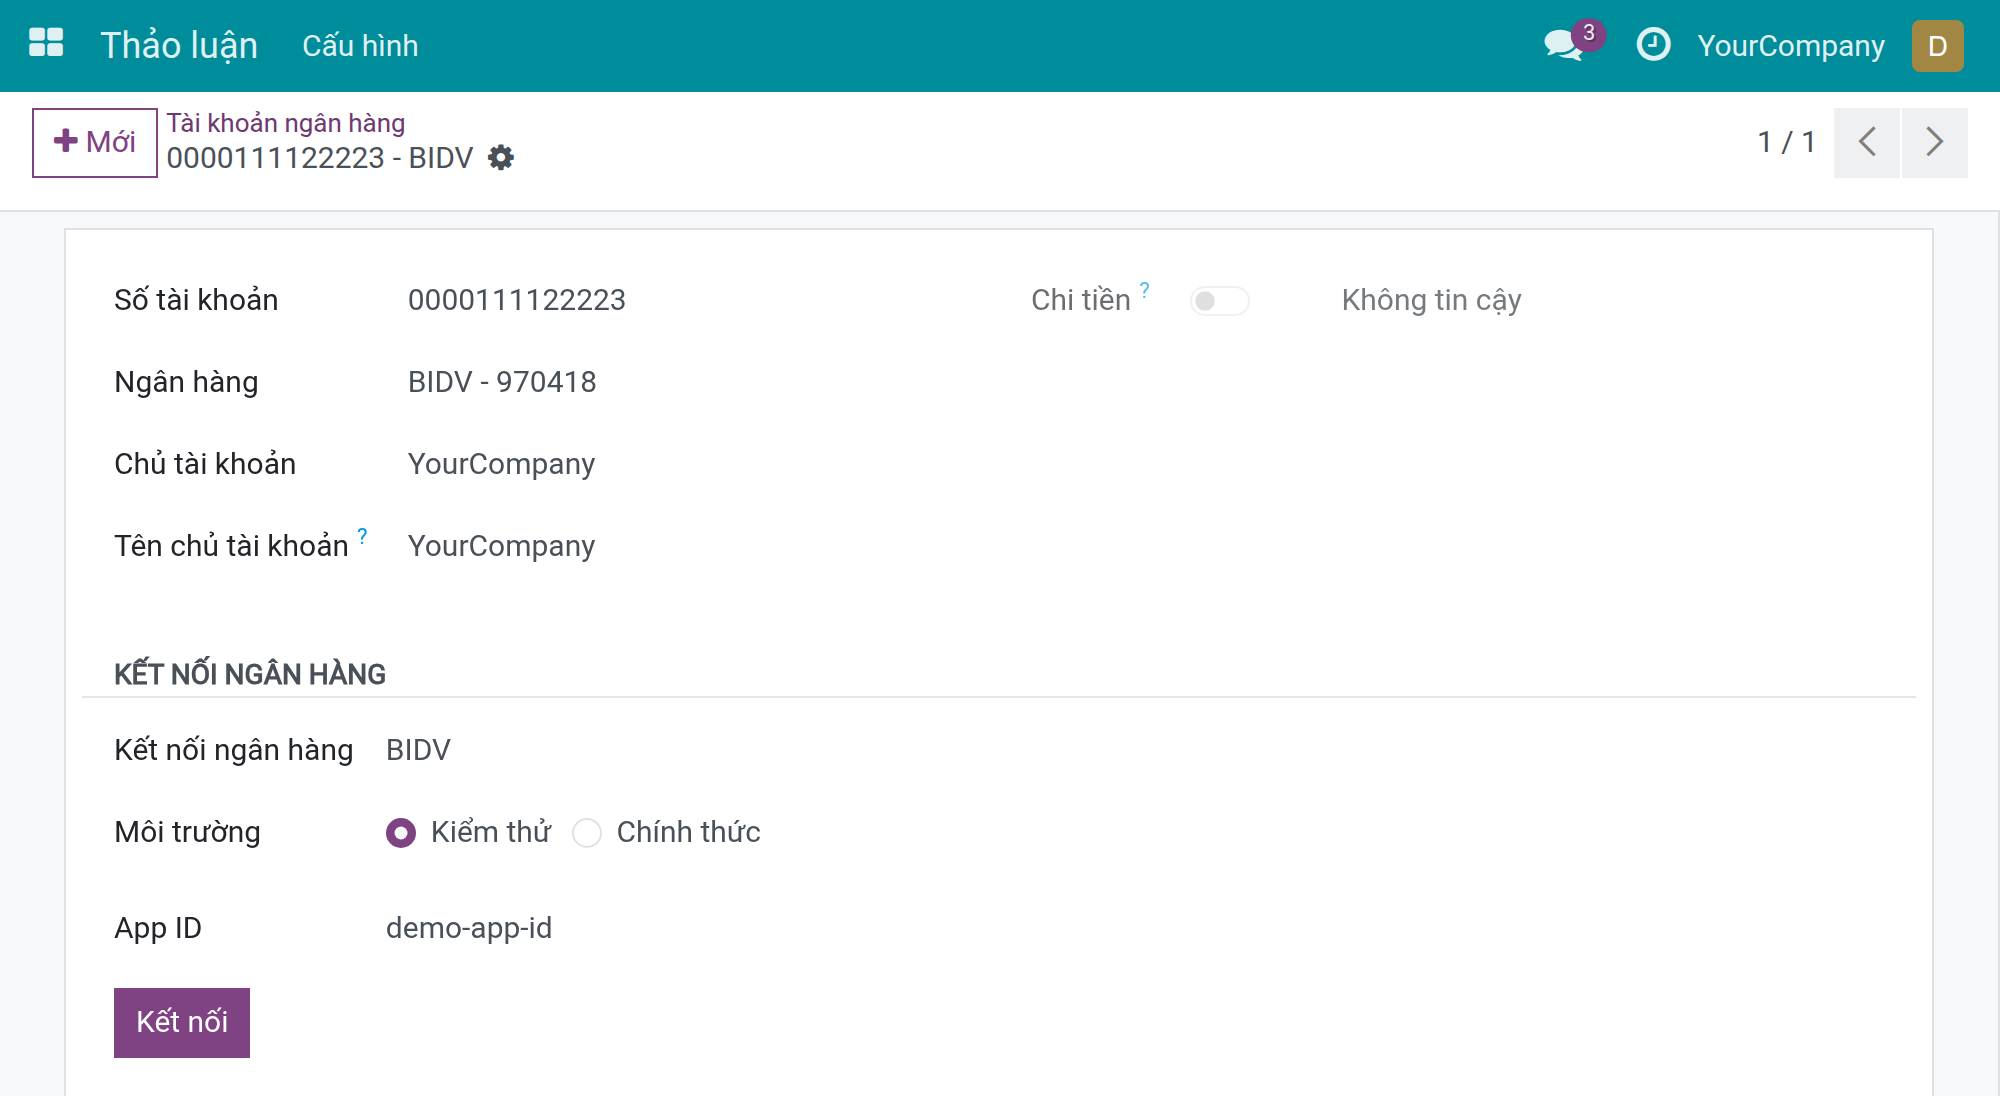Viewport: 2000px width, 1096px height.
Task: Go to next record arrow
Action: pyautogui.click(x=1935, y=142)
